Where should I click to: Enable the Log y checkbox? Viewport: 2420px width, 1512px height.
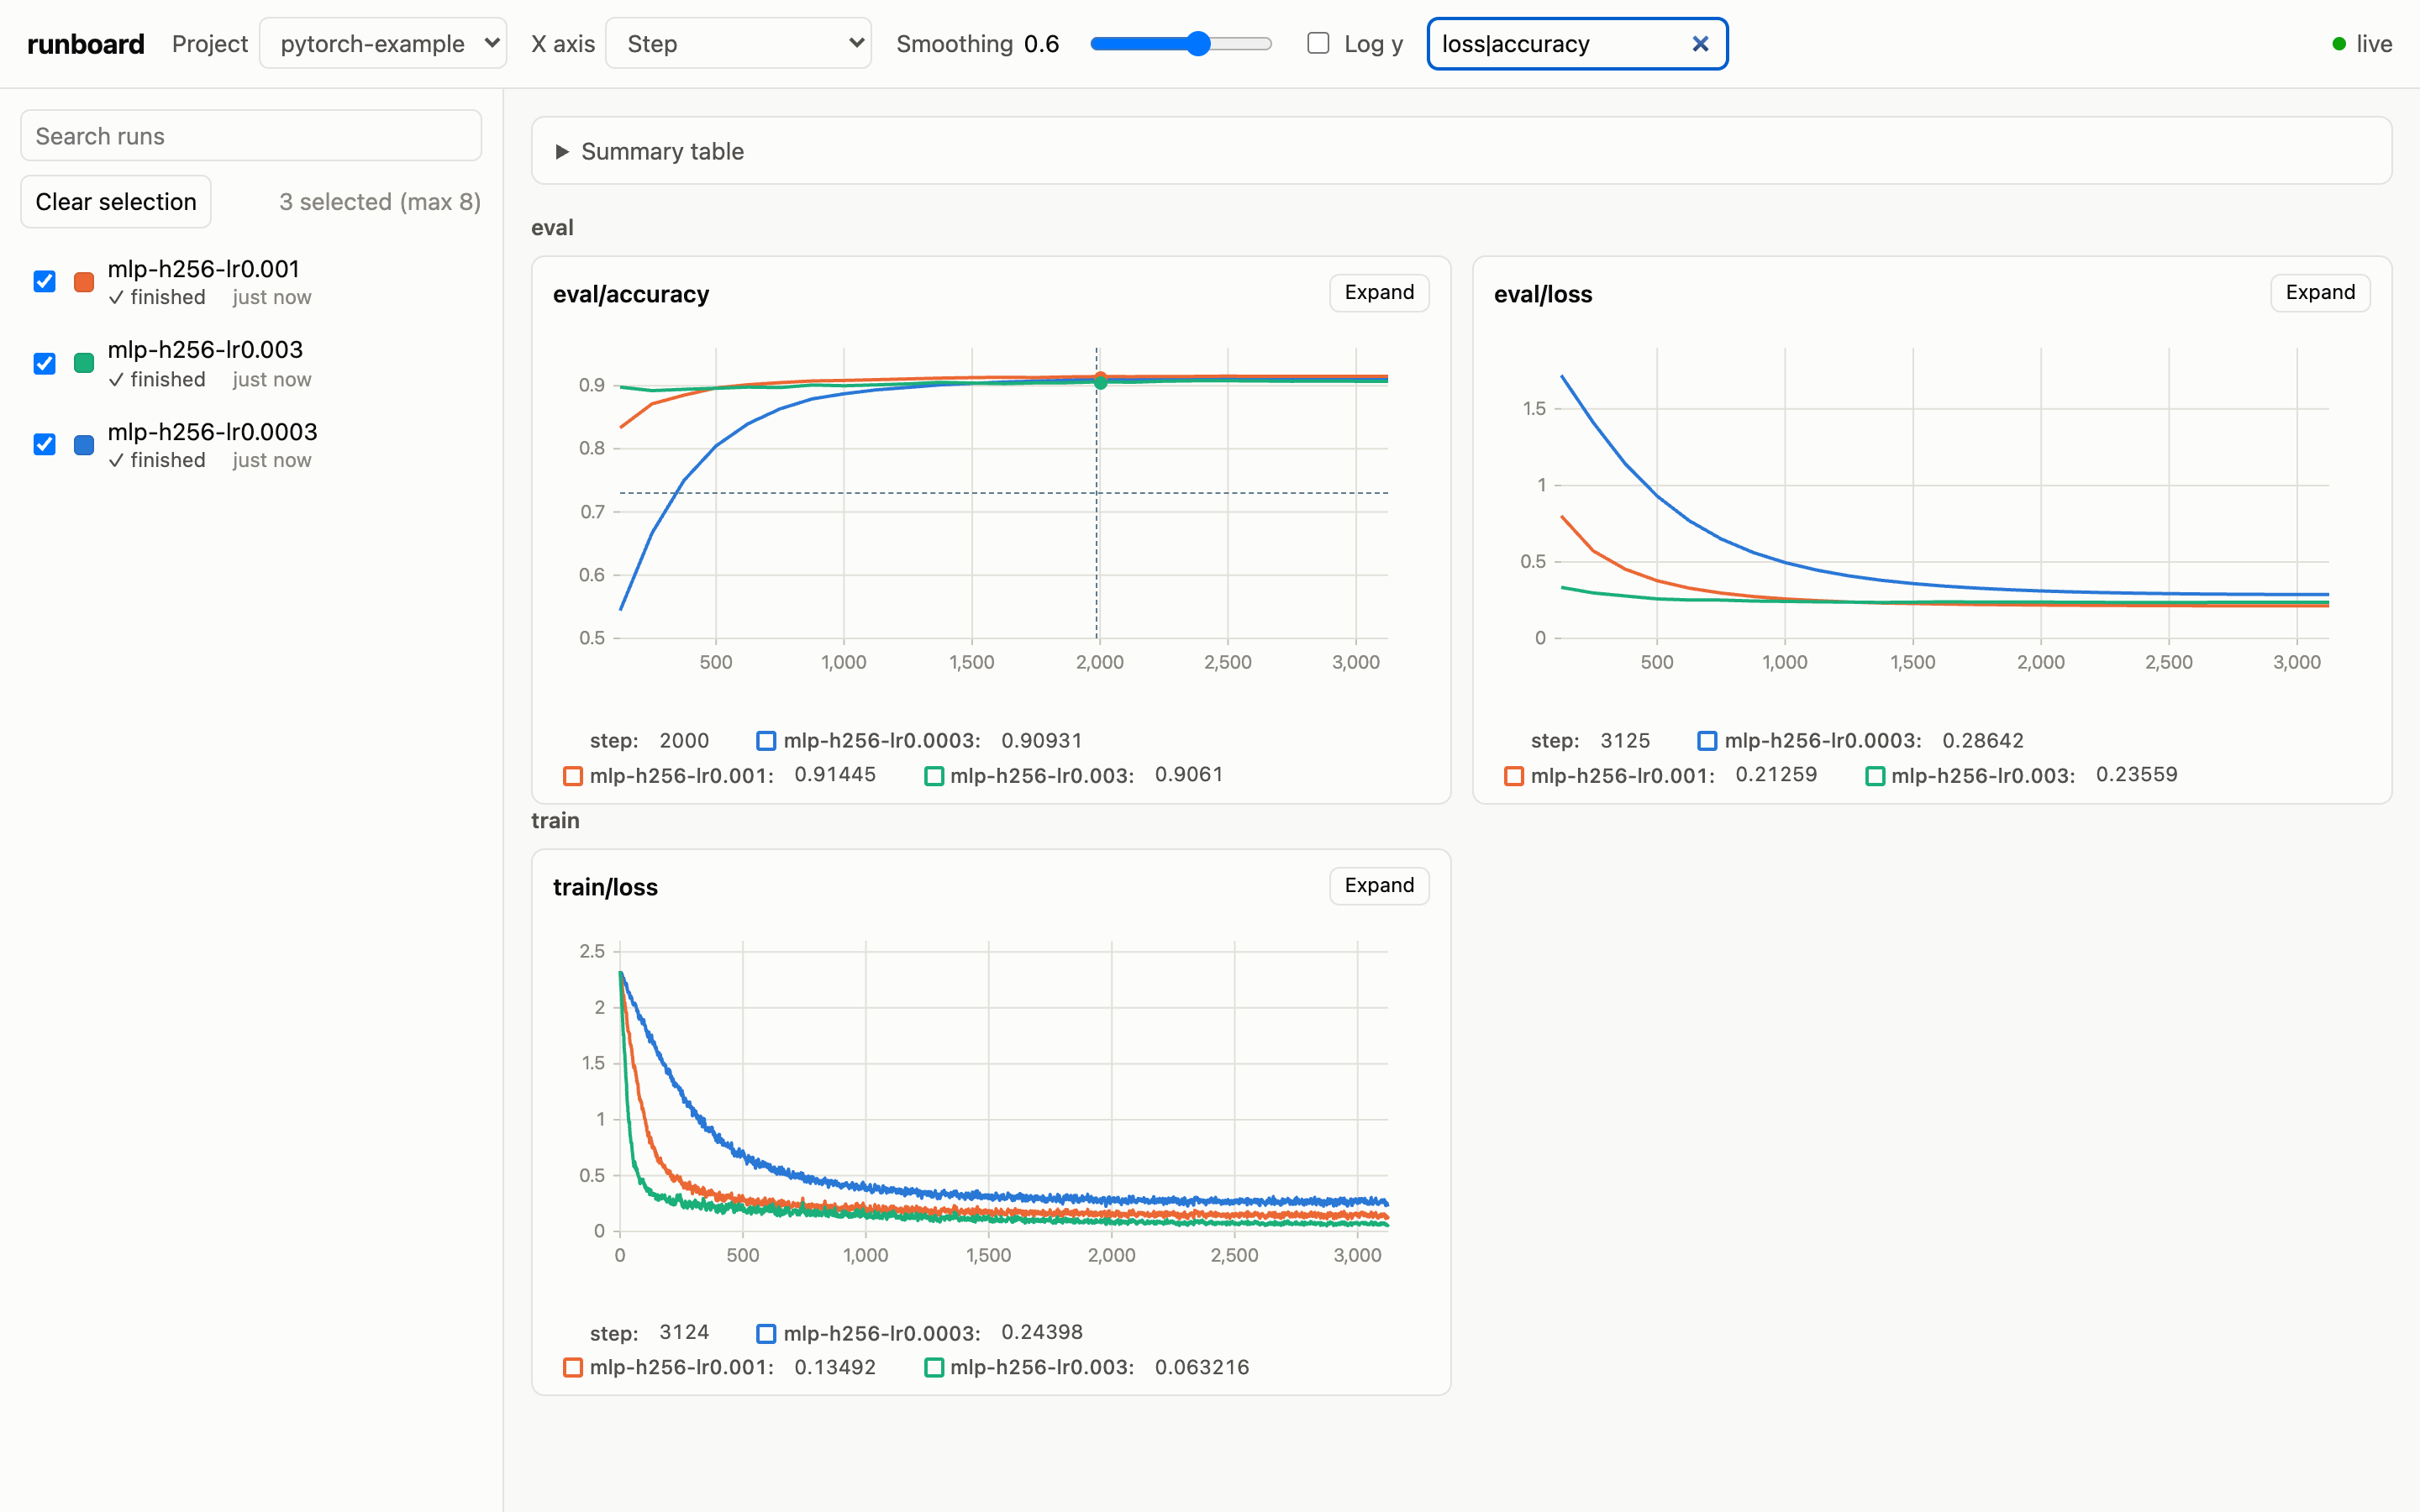(1318, 43)
